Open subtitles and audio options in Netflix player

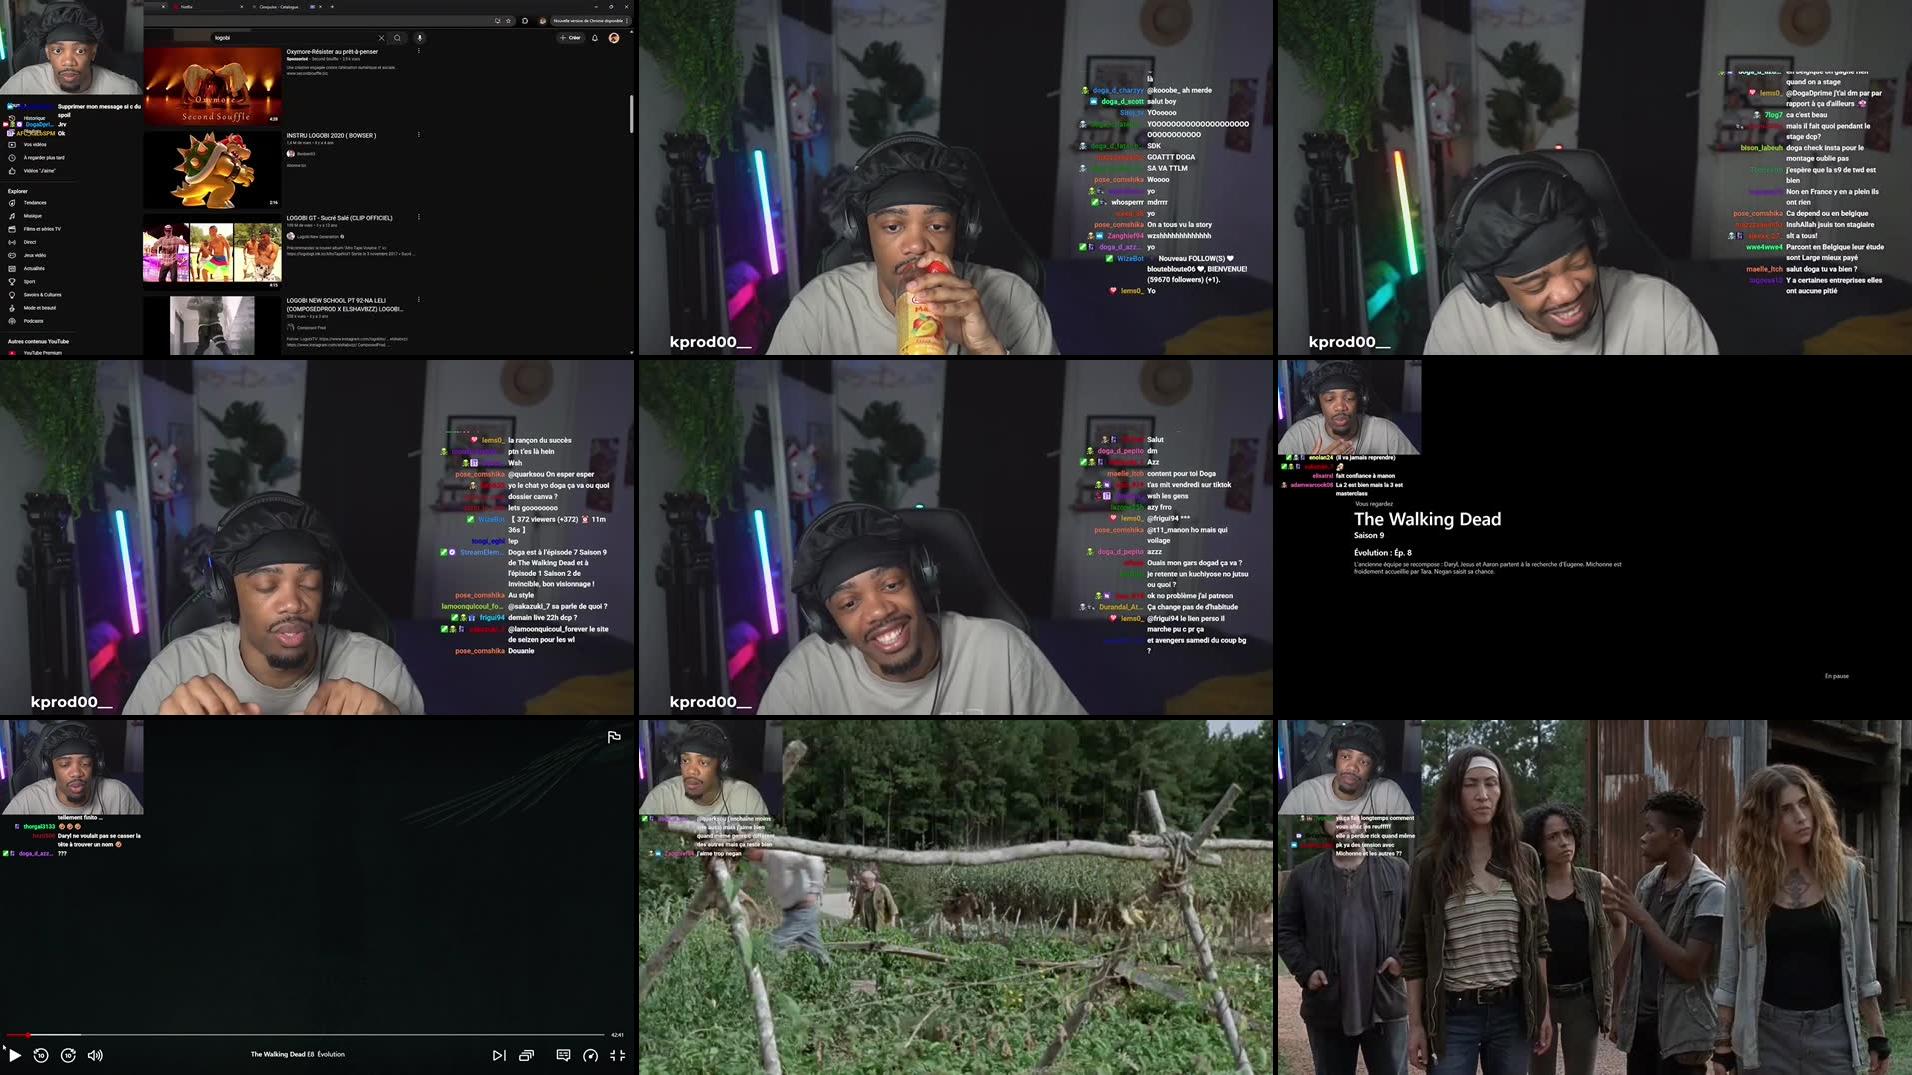pos(563,1055)
